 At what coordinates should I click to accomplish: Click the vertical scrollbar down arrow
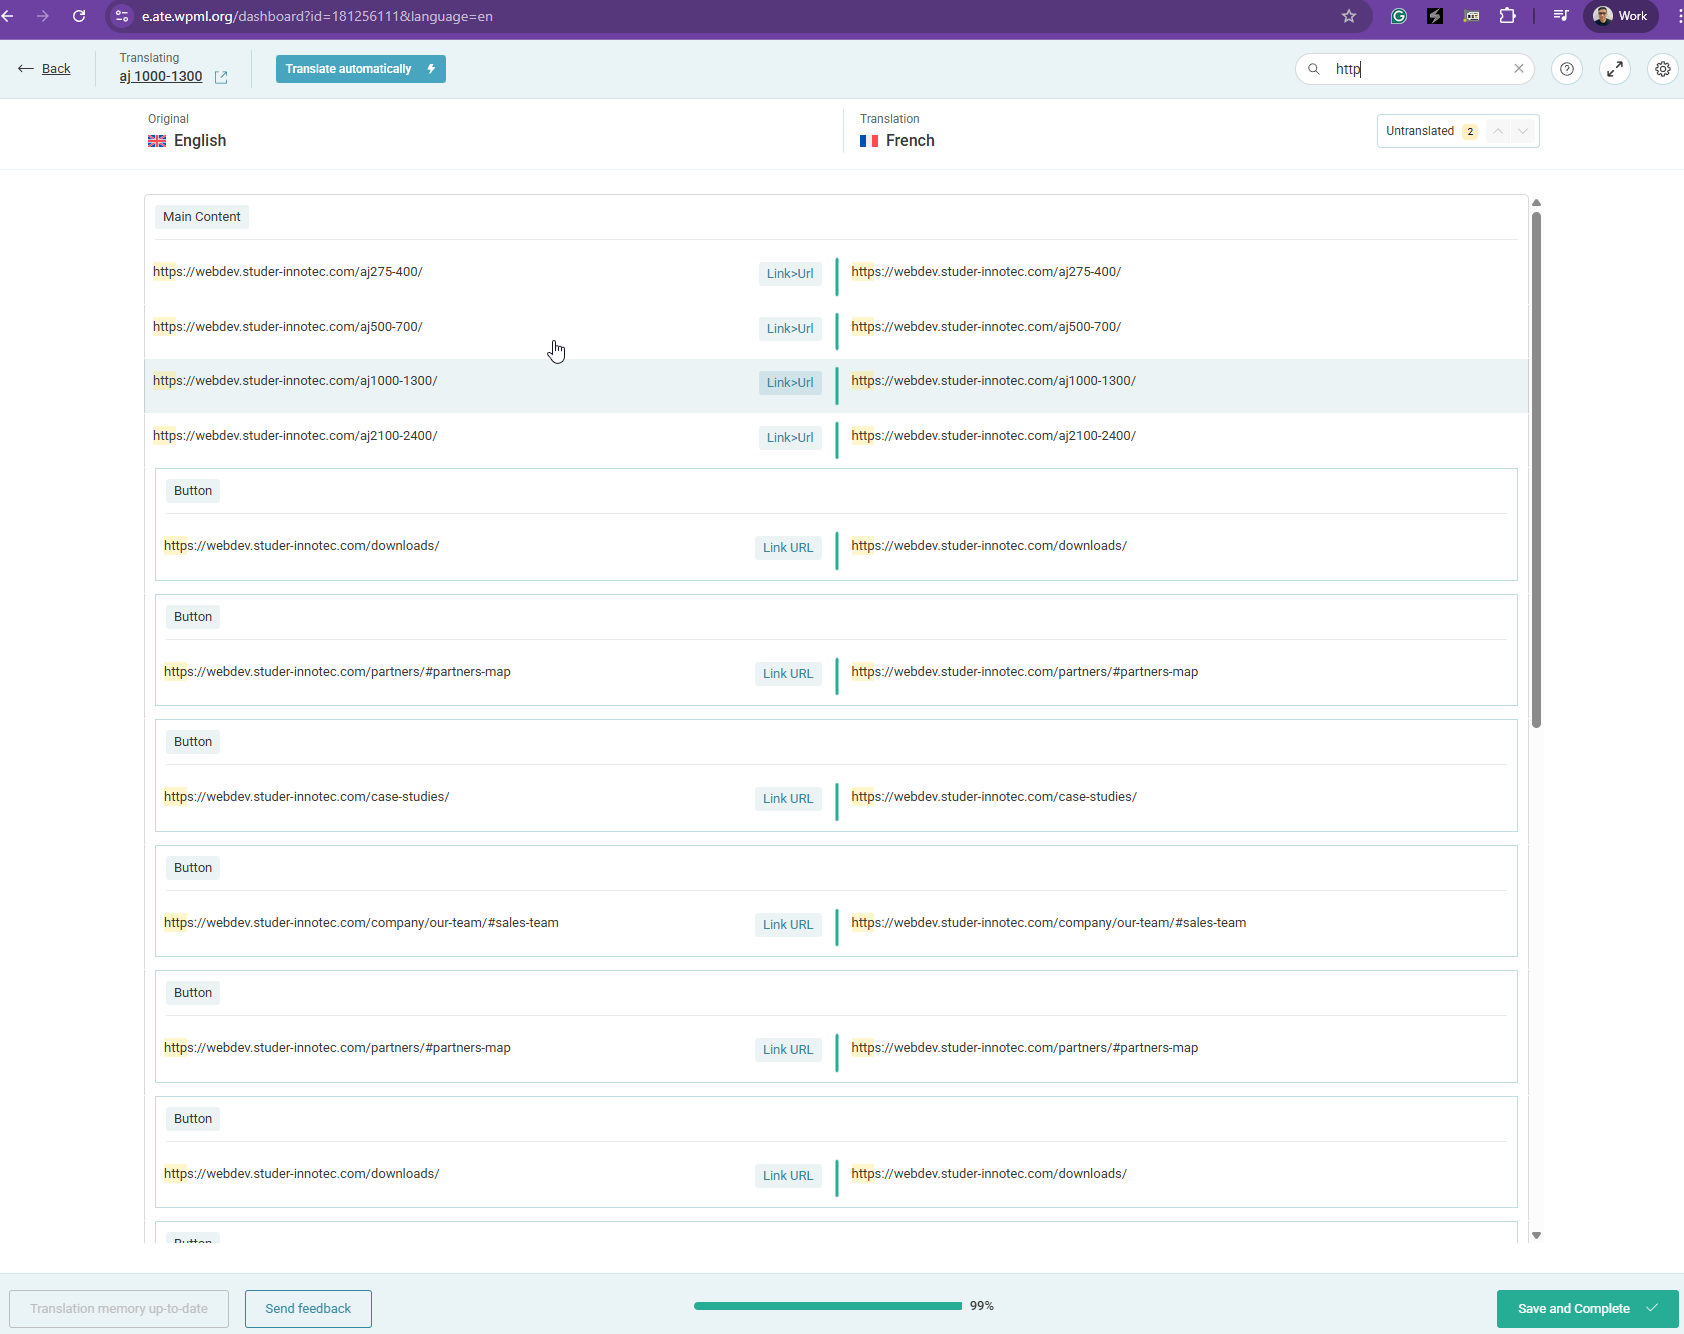pyautogui.click(x=1537, y=1236)
